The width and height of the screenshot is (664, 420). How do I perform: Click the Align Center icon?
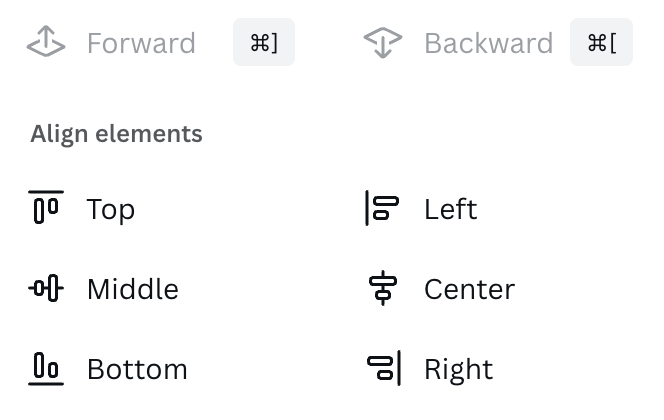pos(383,288)
